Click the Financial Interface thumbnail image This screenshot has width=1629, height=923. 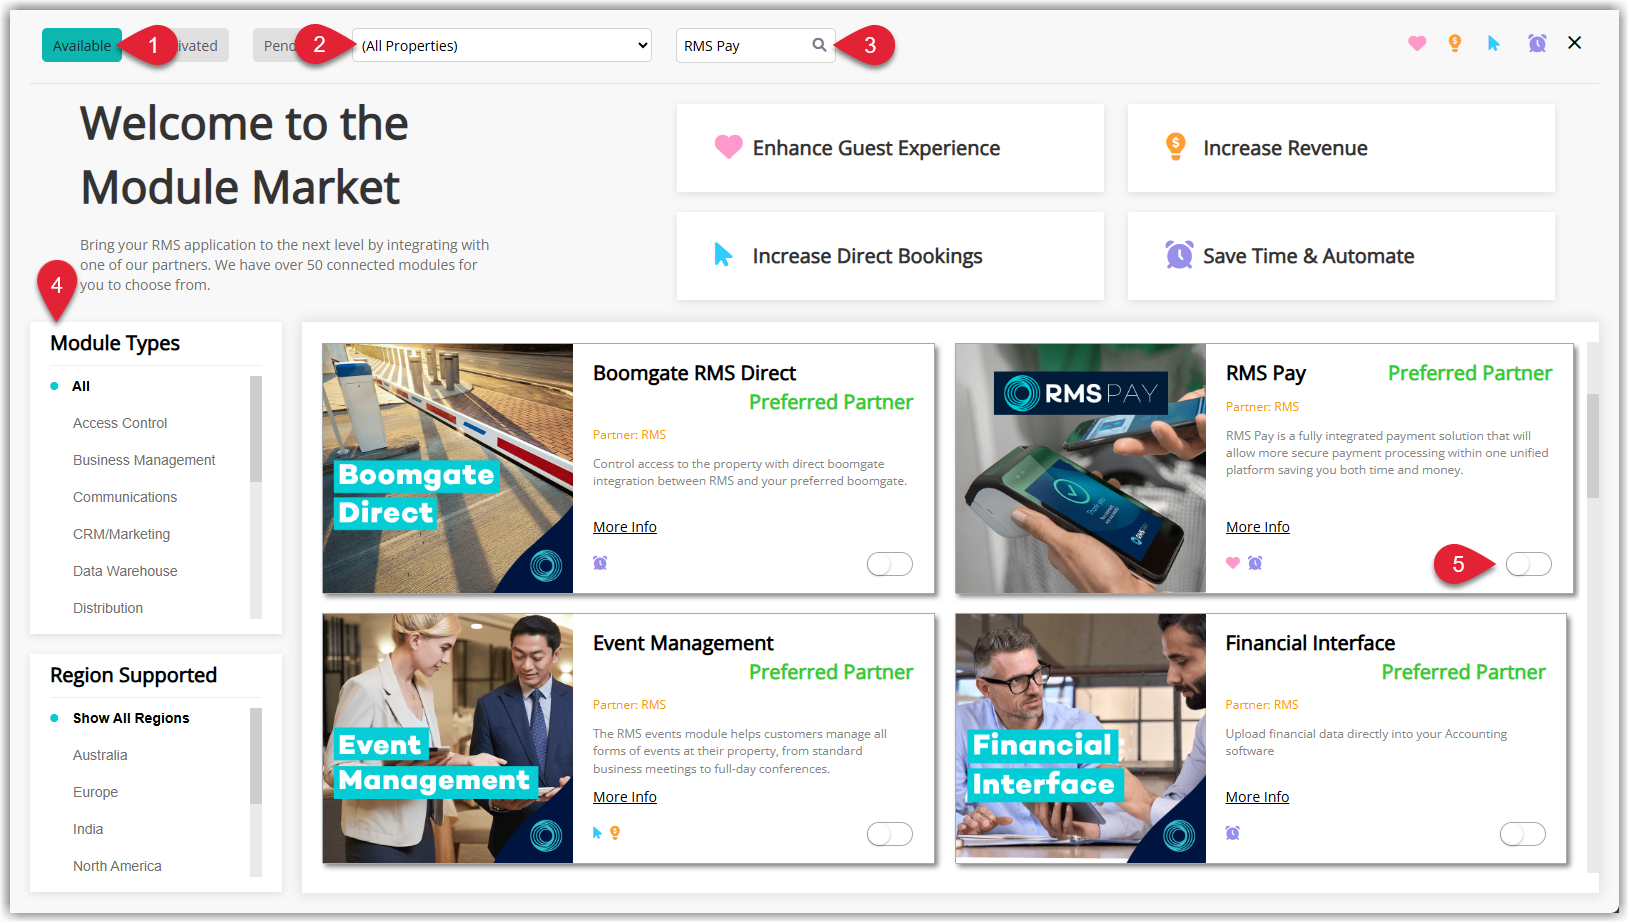[x=1081, y=738]
